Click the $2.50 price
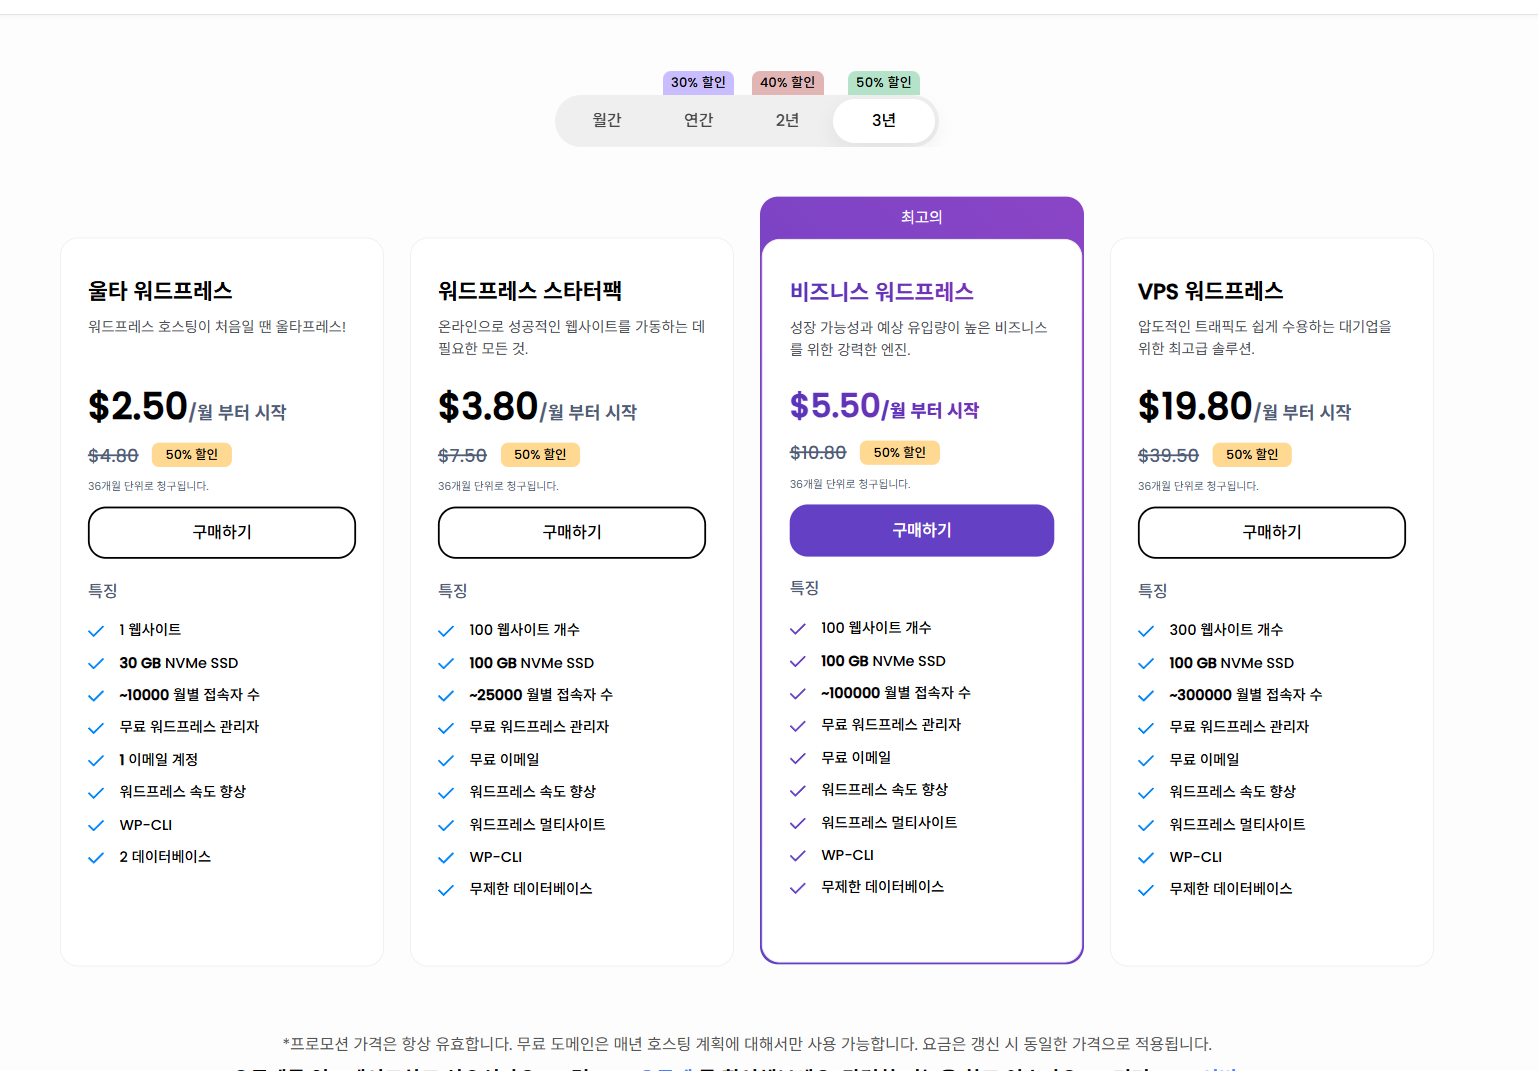 click(138, 406)
